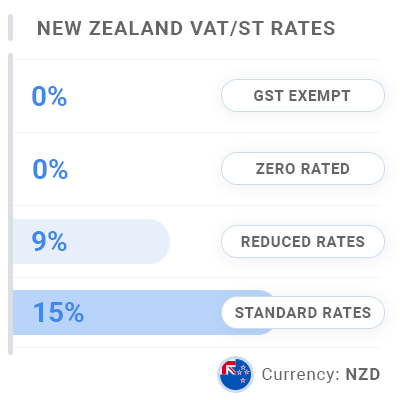
Task: Click the empty space between 0% and GST EXEMPT
Action: click(x=143, y=96)
